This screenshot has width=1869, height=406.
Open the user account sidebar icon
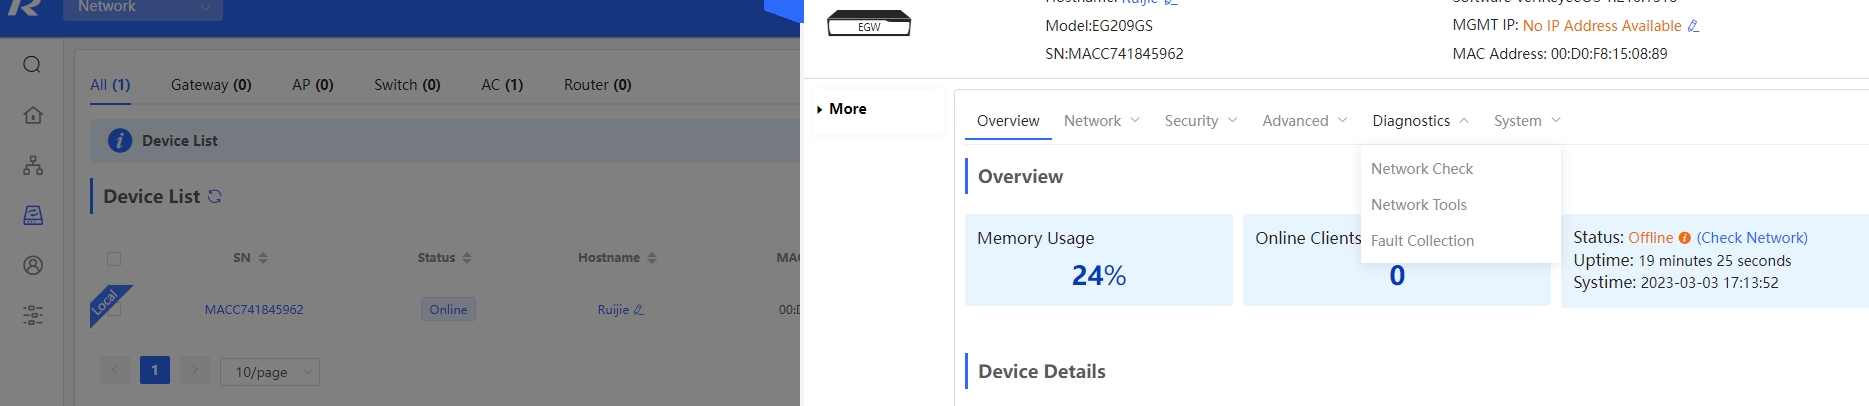(32, 265)
